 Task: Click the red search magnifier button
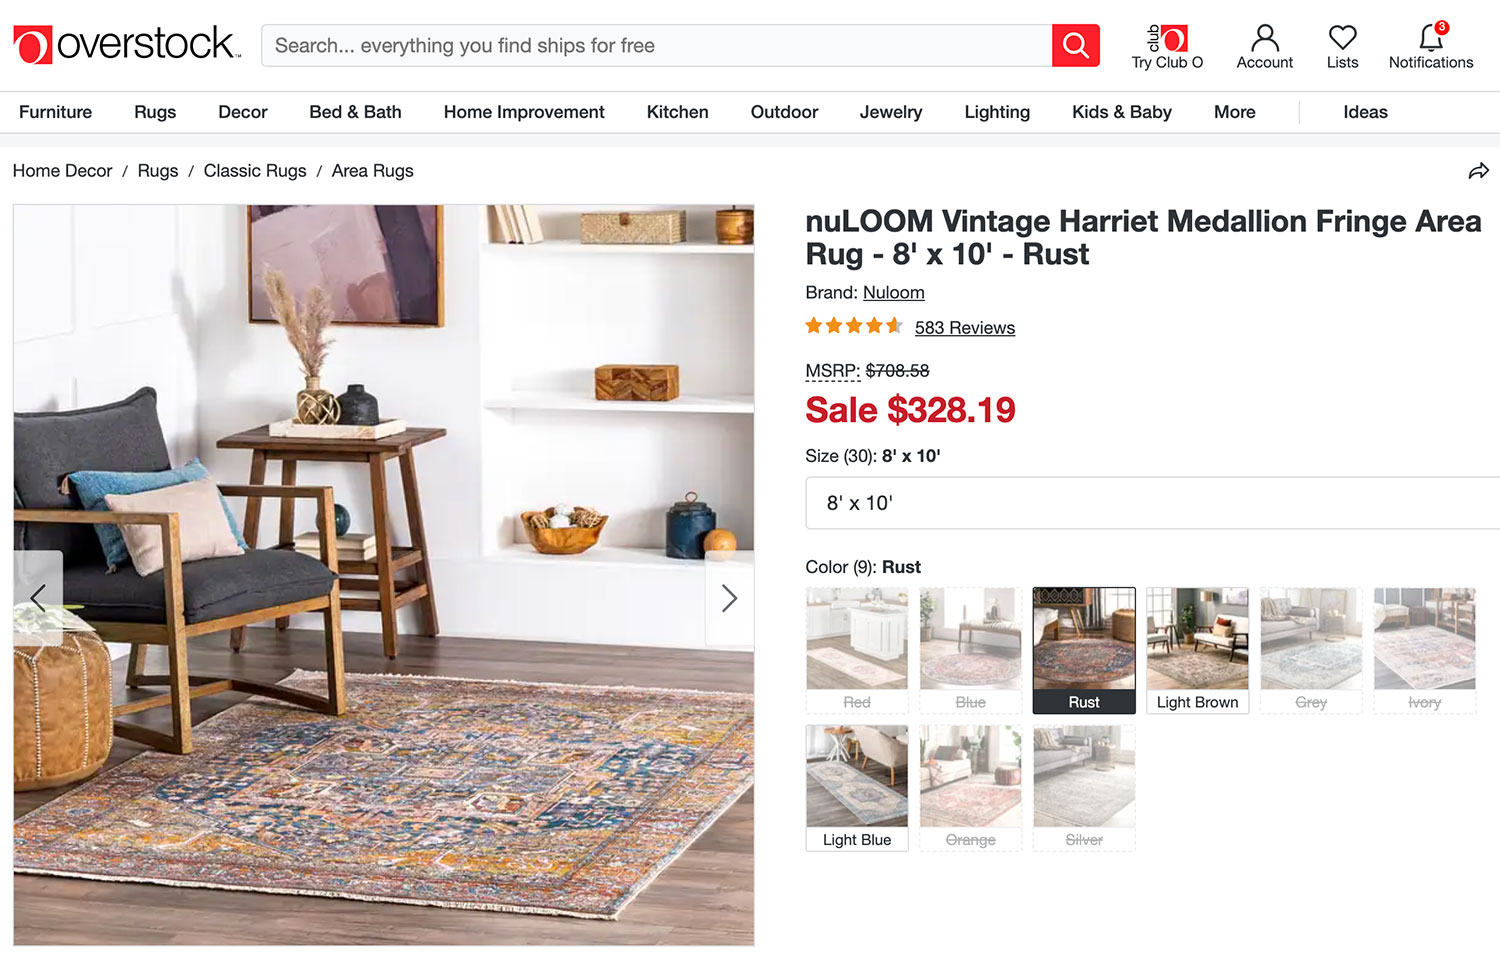[1076, 46]
